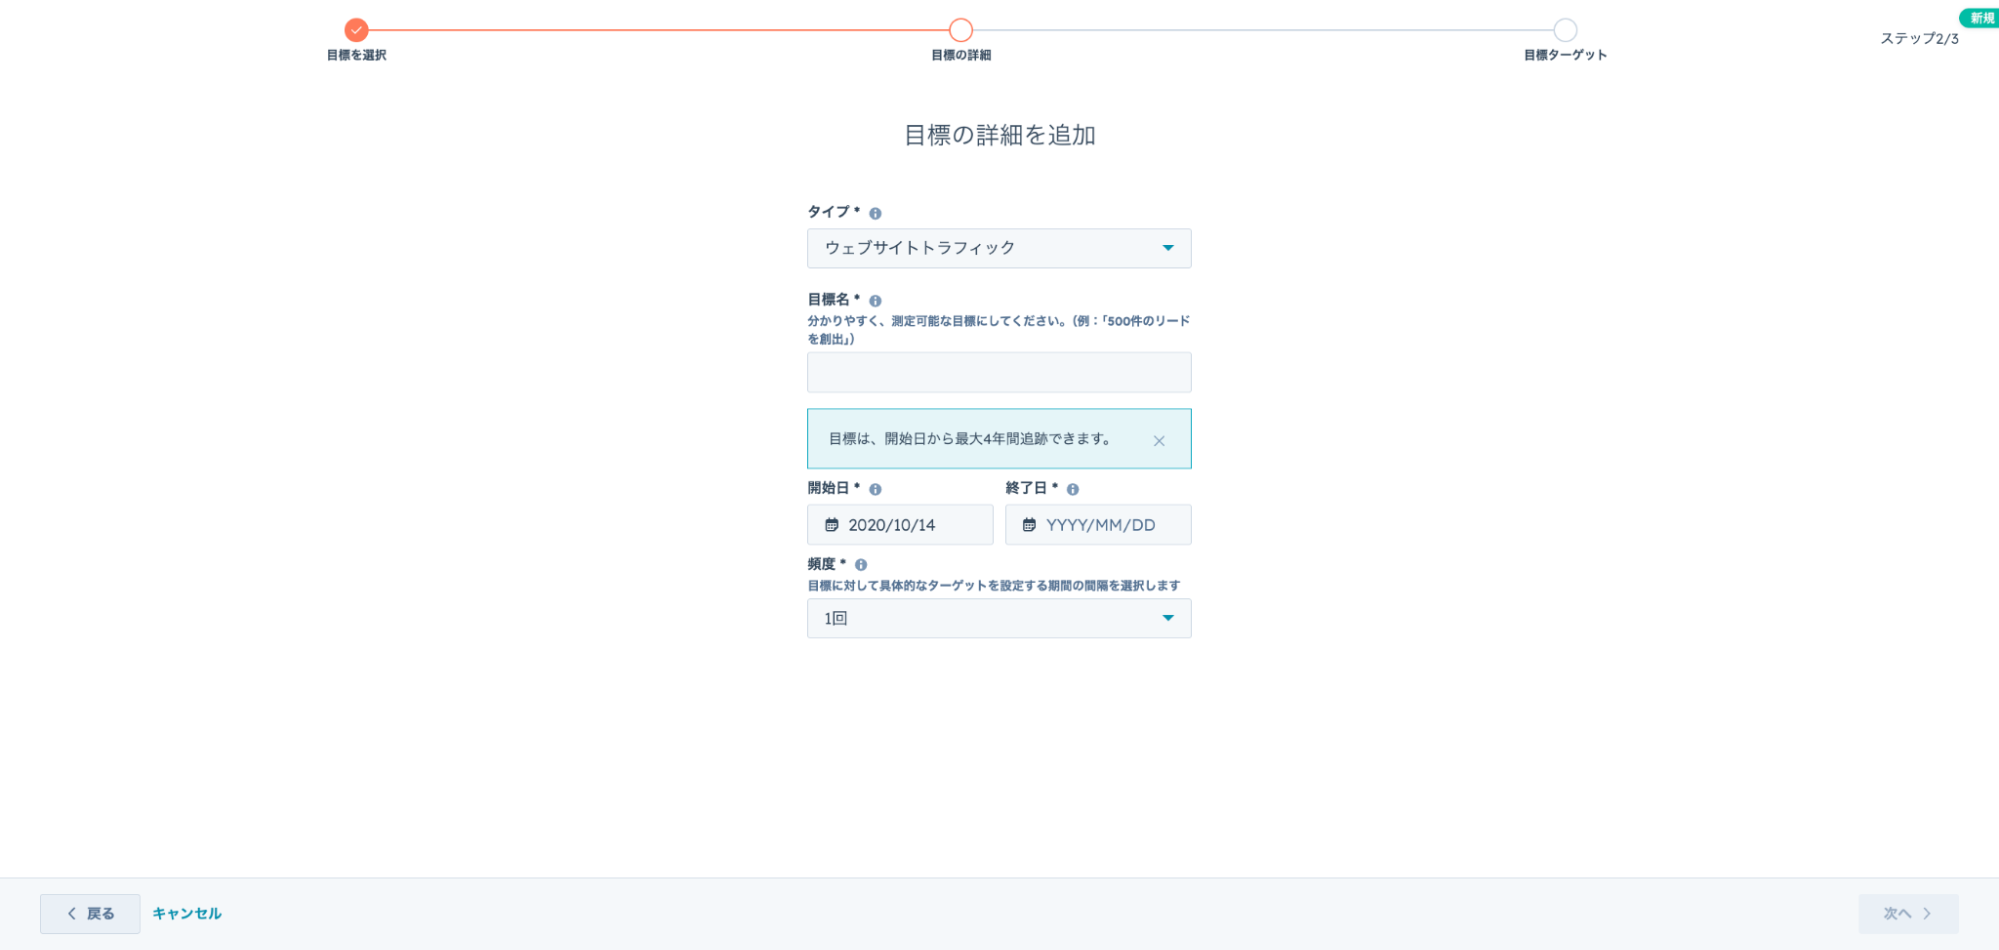This screenshot has width=1999, height=950.
Task: Click the arrow caret of the タイプ dropdown
Action: click(1167, 248)
